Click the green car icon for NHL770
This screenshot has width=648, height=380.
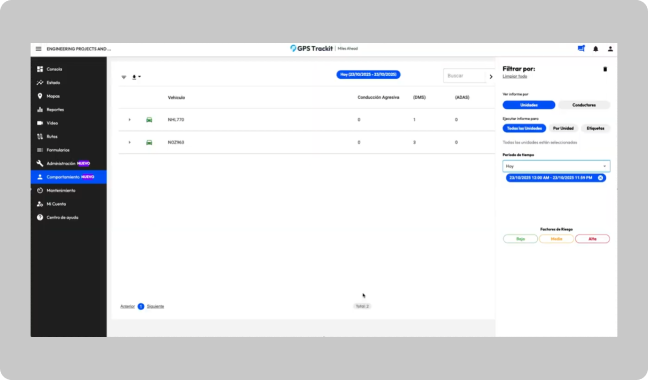click(x=149, y=120)
